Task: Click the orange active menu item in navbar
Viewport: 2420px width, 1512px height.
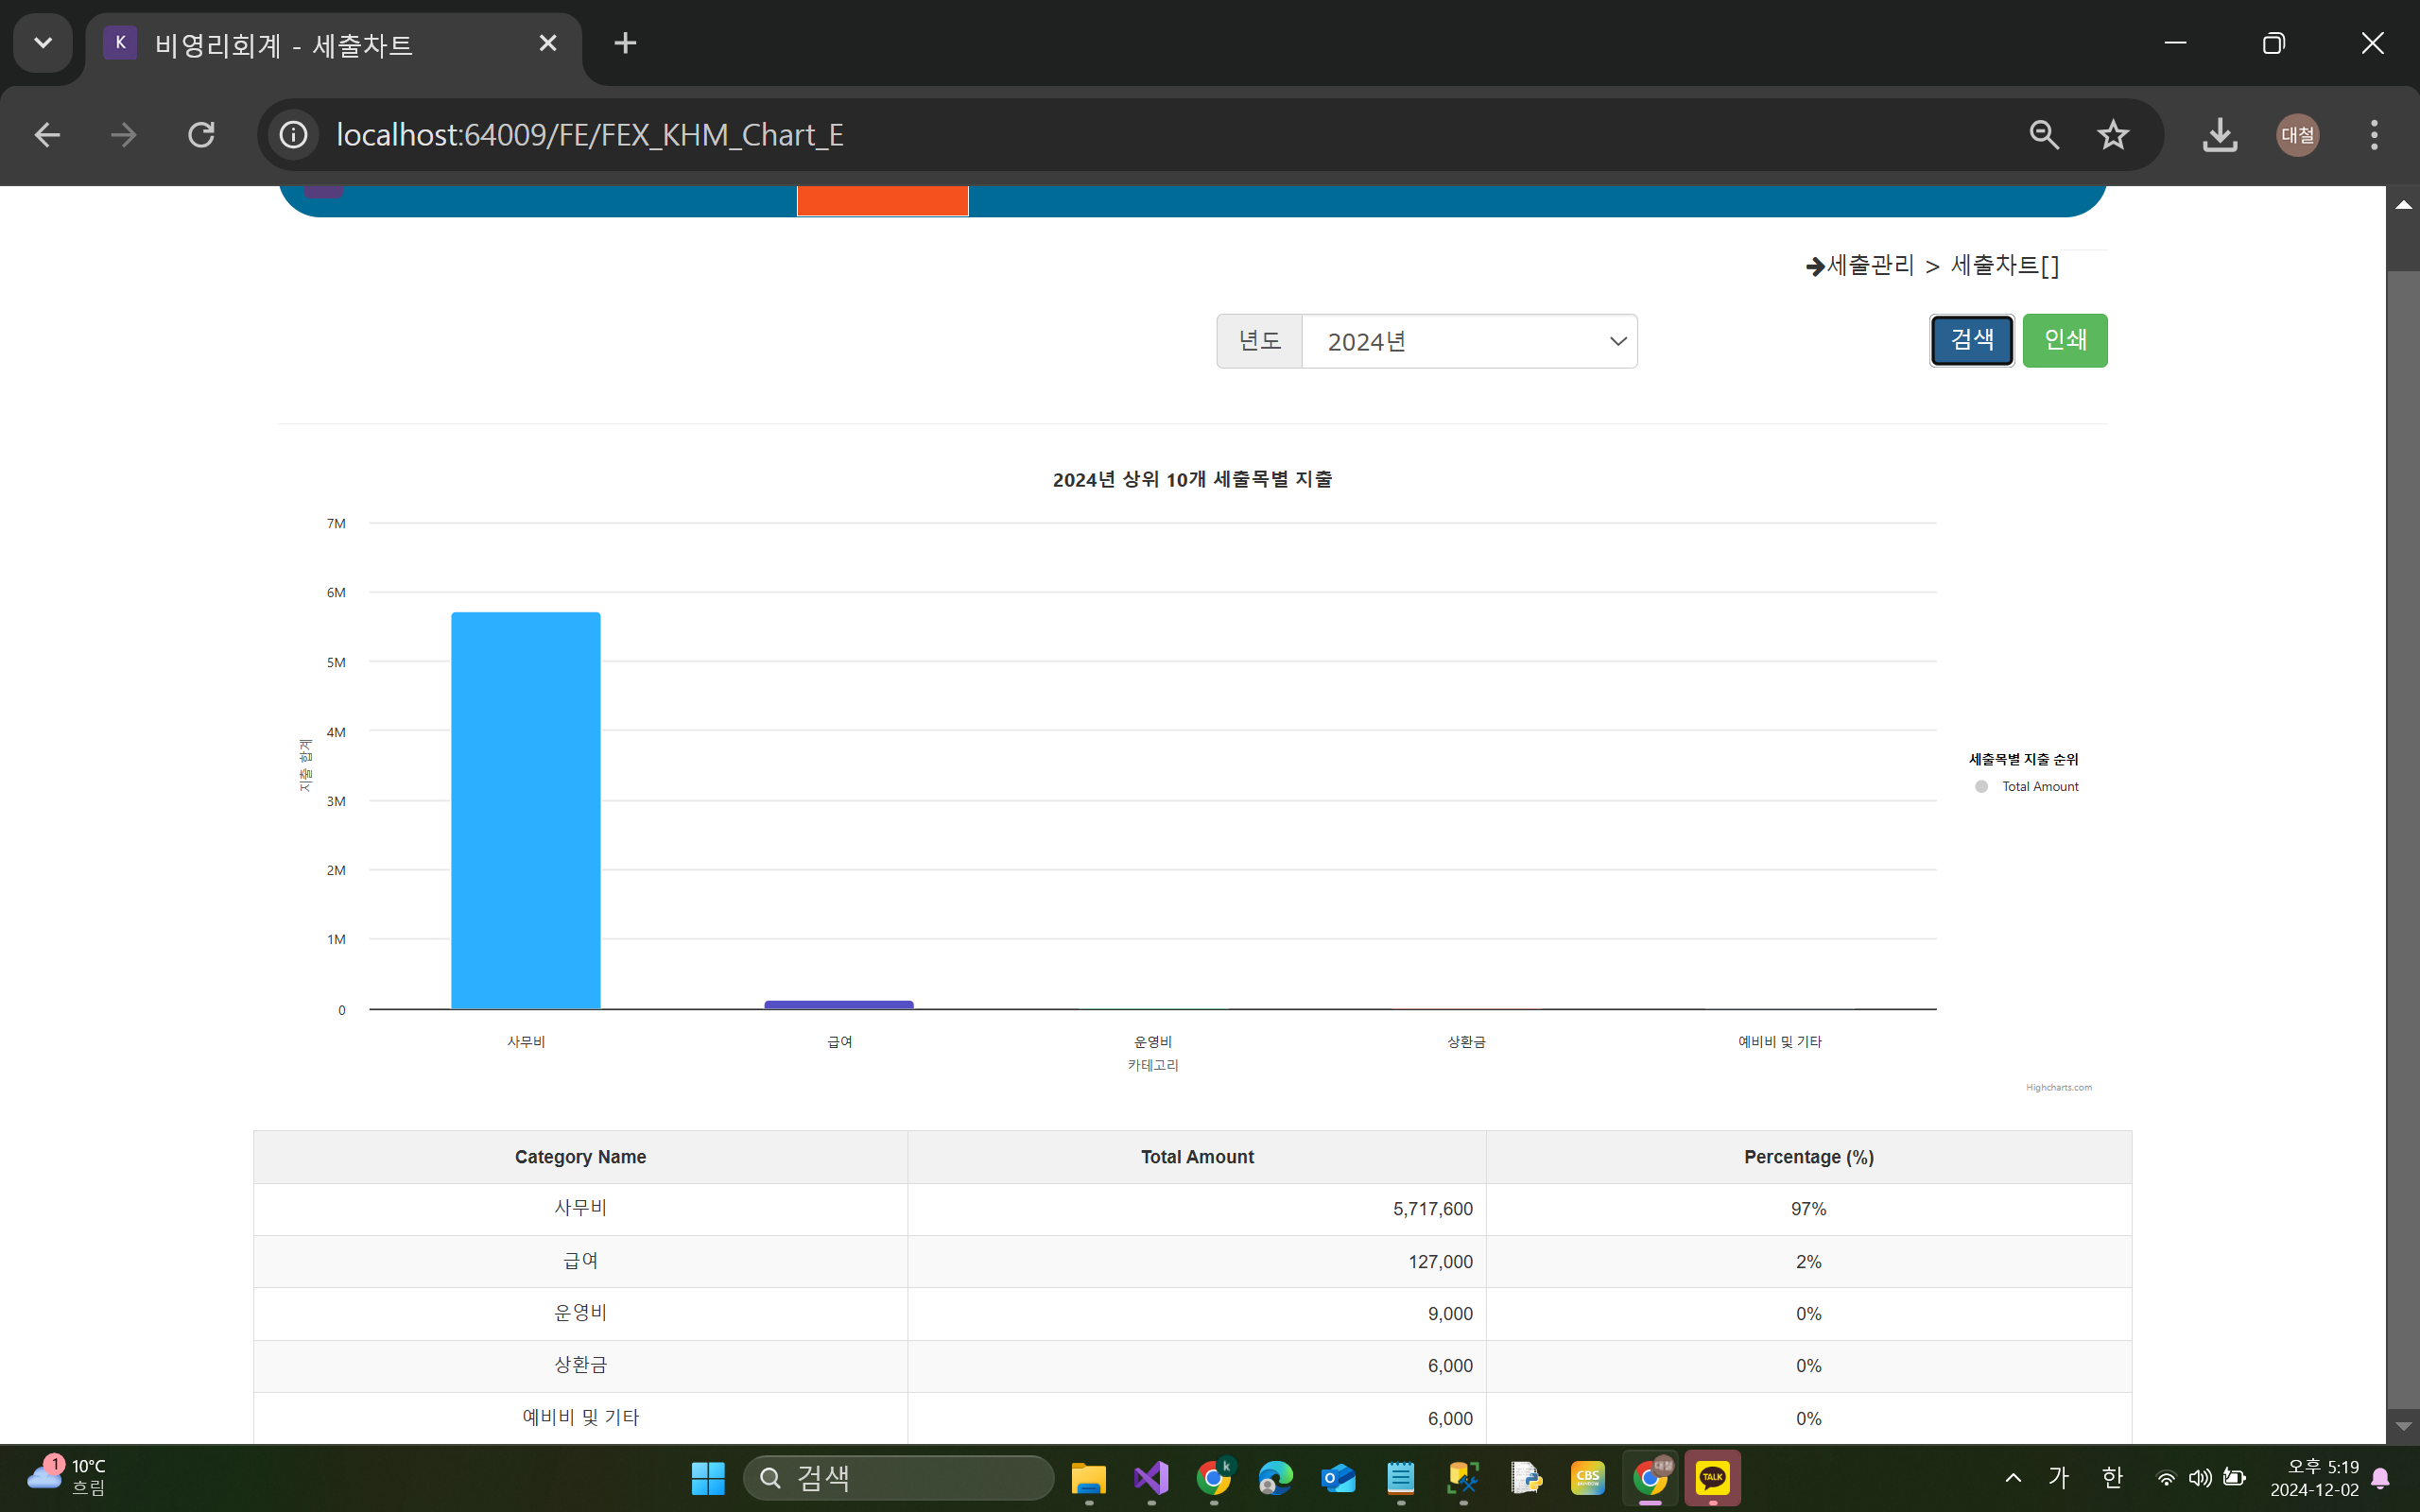Action: pos(882,200)
